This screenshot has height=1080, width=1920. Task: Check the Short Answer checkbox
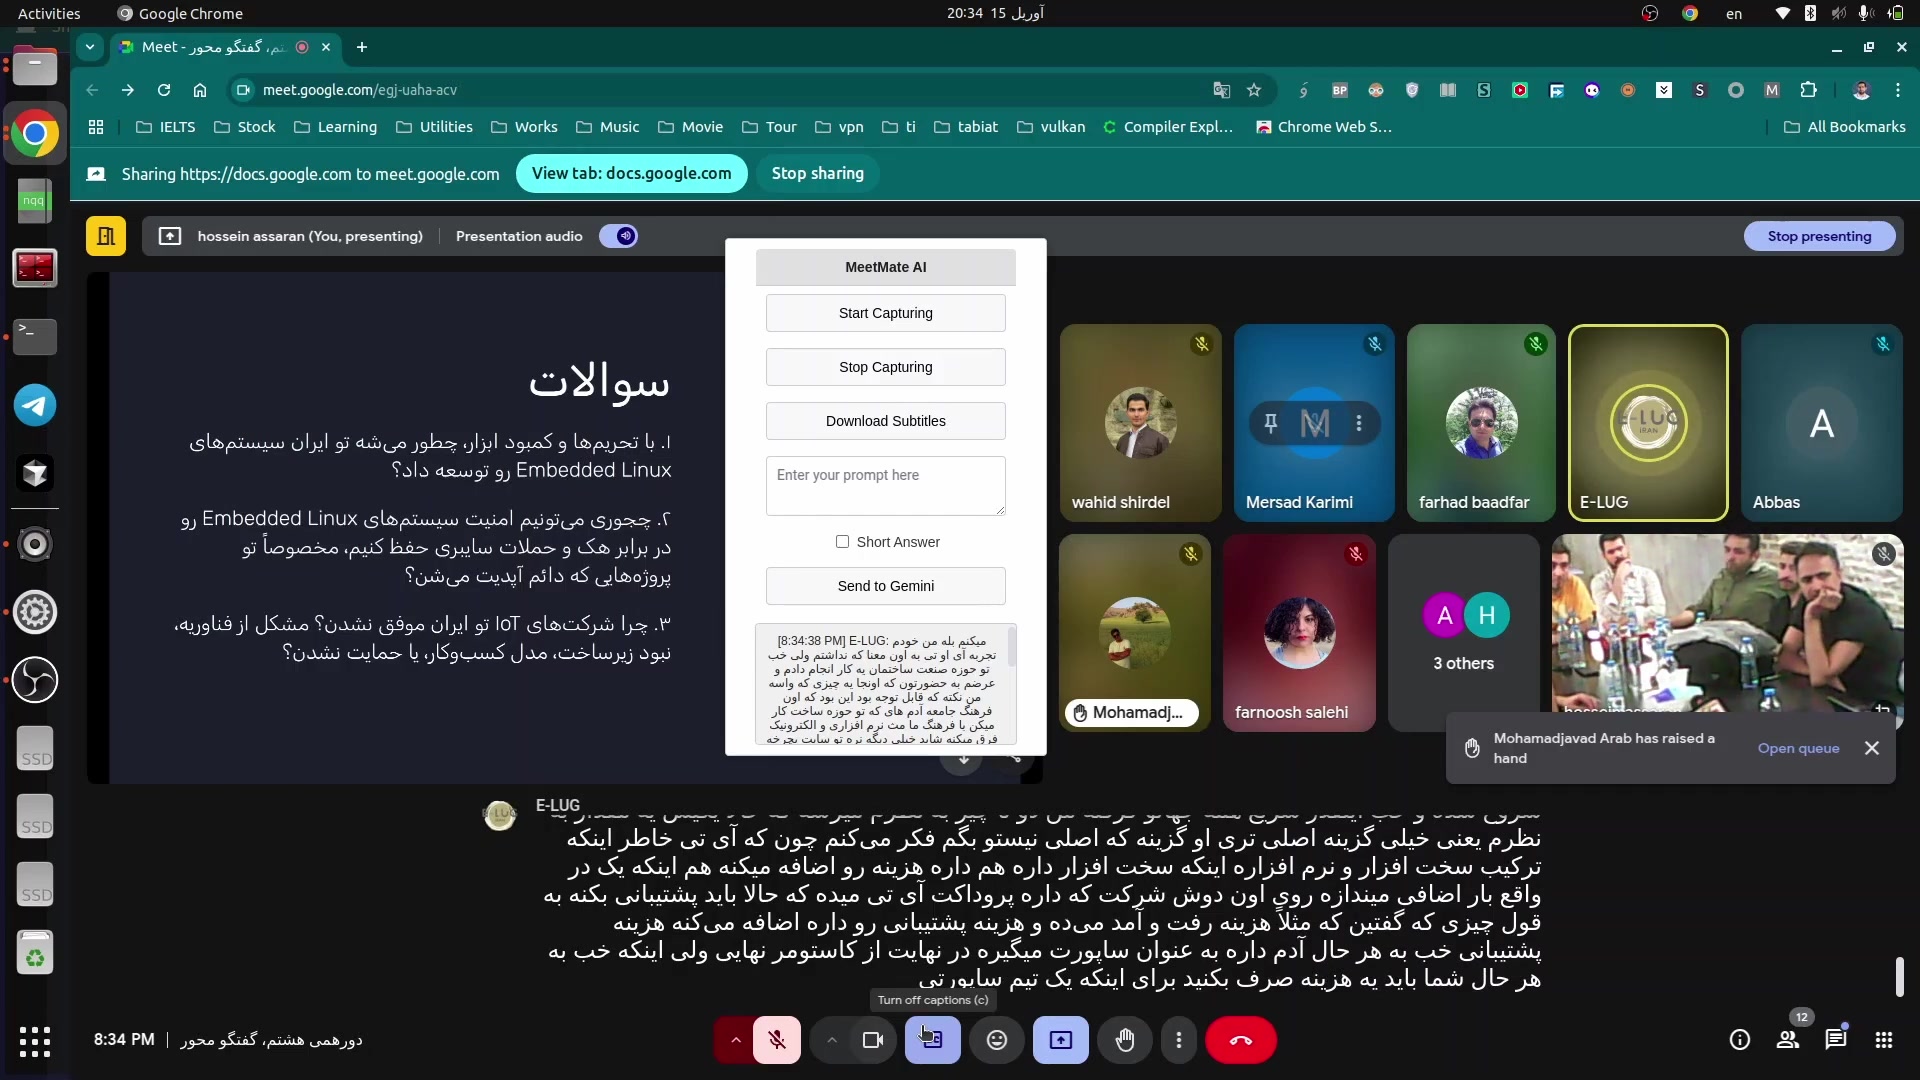point(842,542)
